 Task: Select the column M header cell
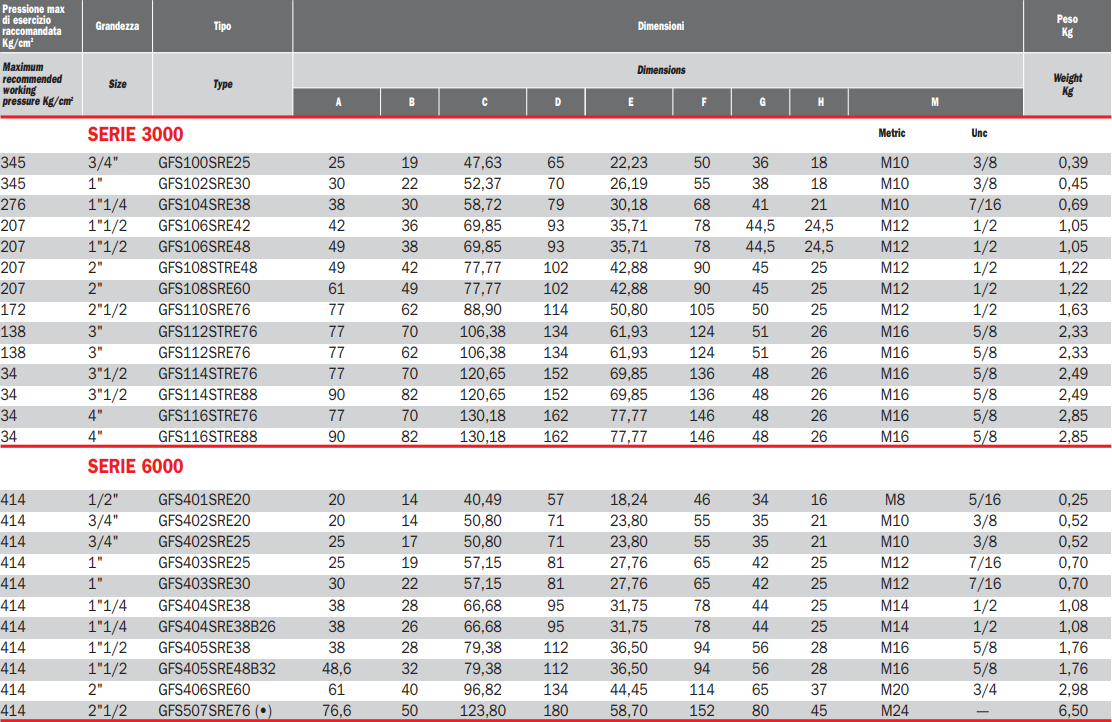coord(935,103)
